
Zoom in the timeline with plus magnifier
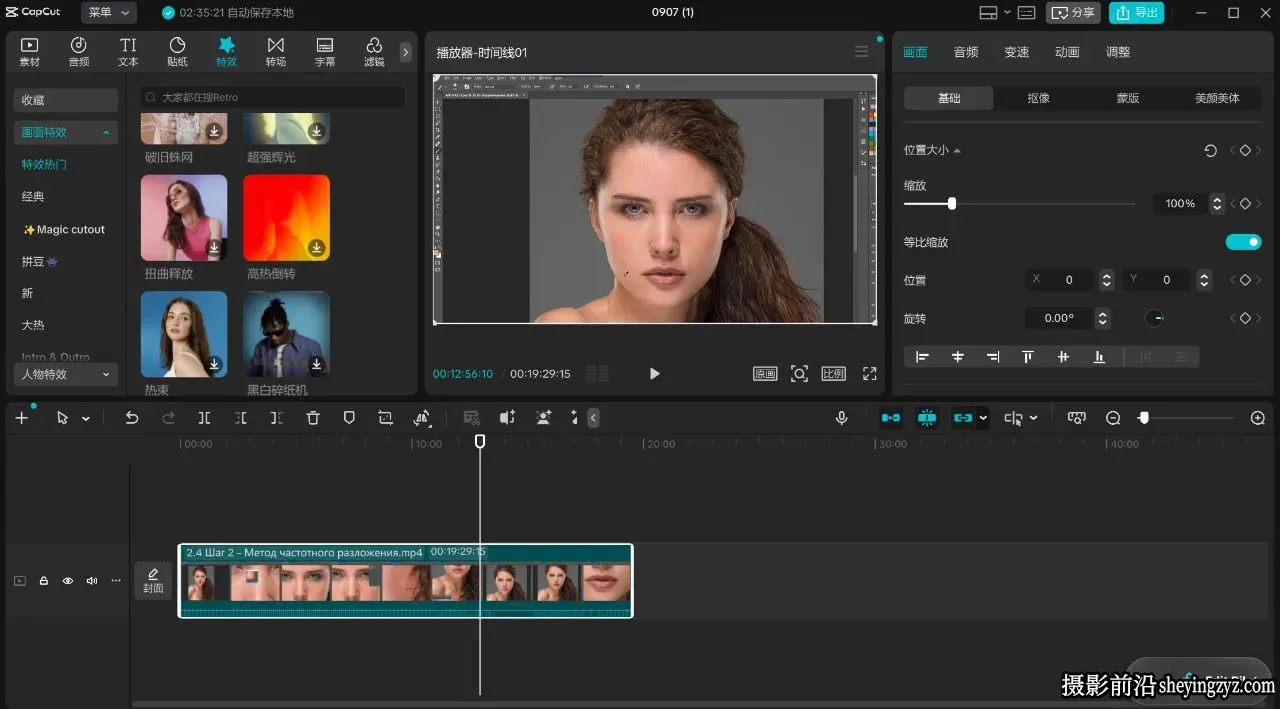pos(1258,418)
